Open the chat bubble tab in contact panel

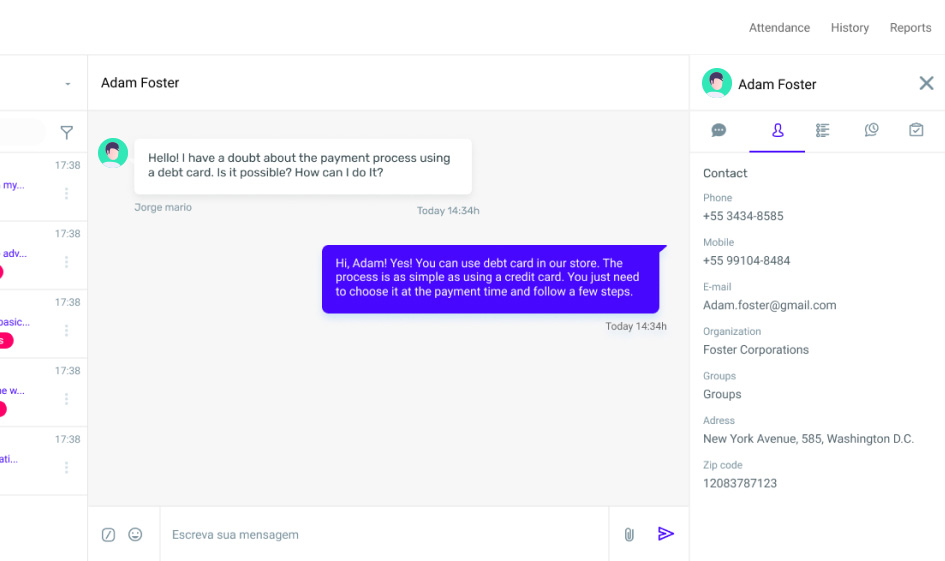pyautogui.click(x=718, y=130)
